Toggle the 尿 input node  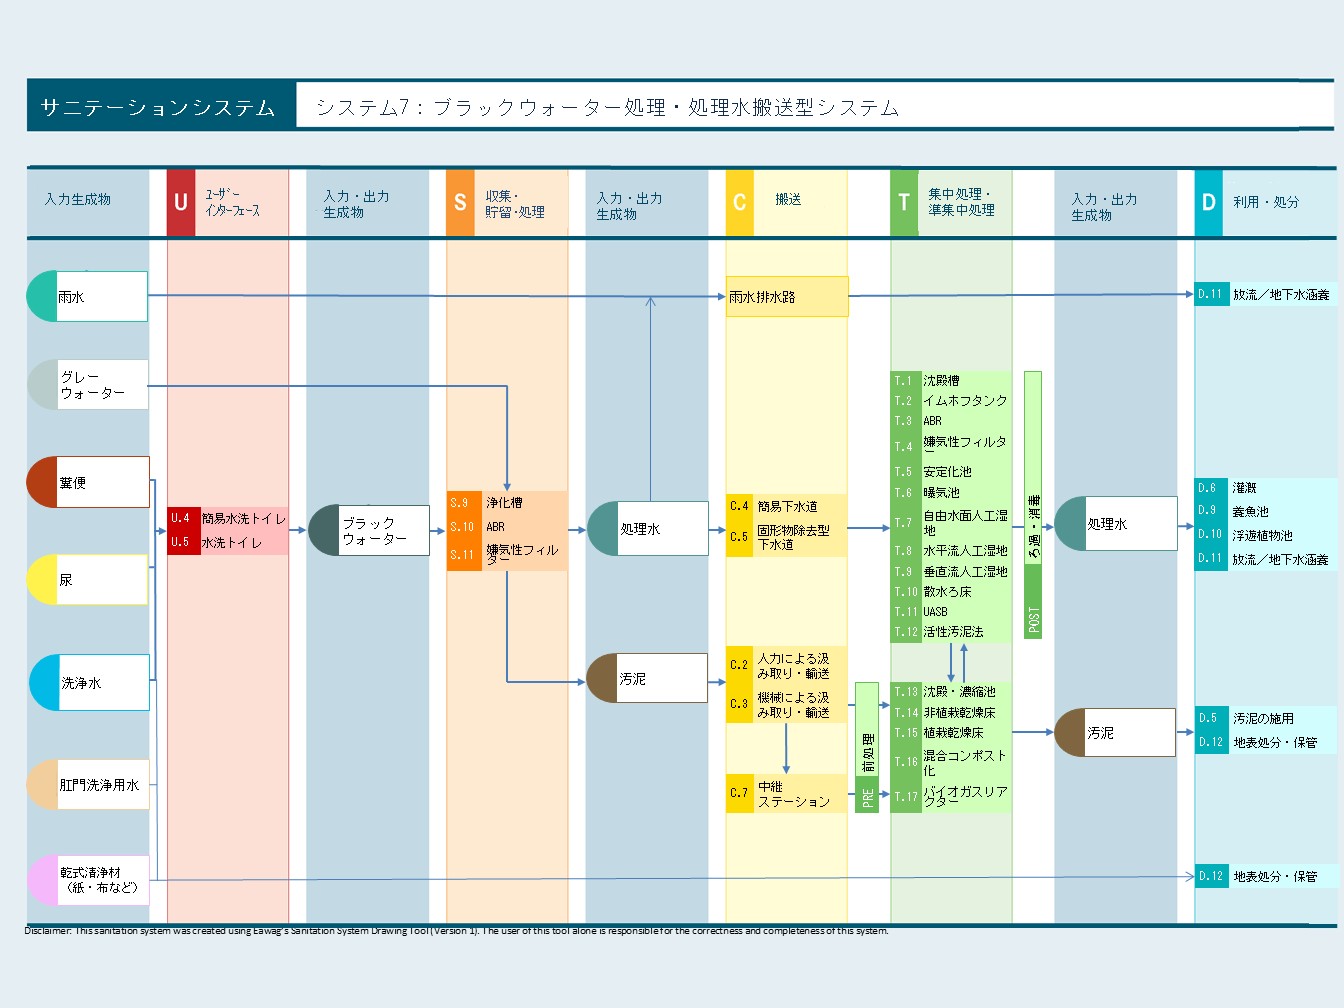point(87,580)
